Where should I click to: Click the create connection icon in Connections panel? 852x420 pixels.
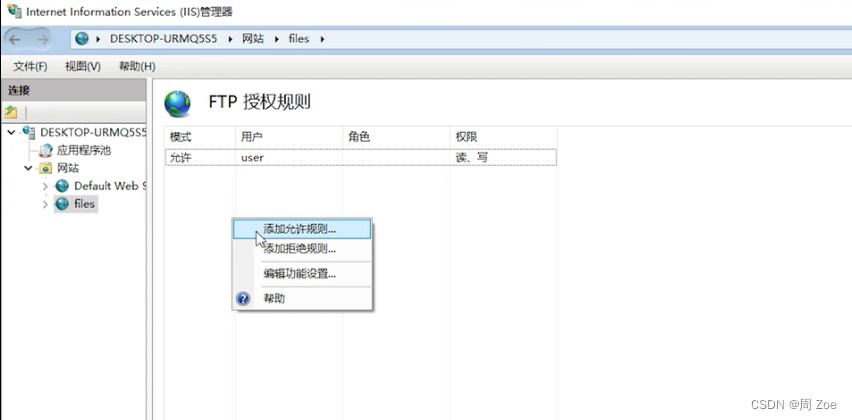click(x=11, y=112)
